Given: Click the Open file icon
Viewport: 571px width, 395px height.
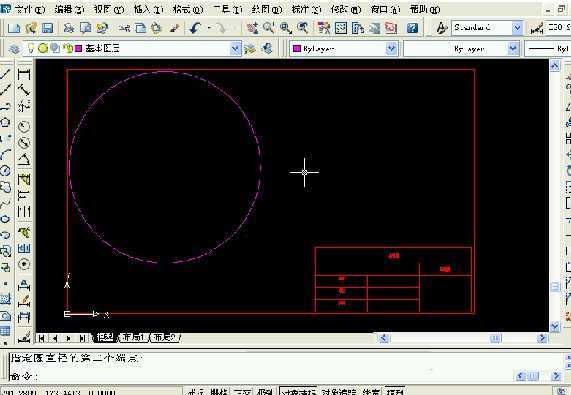Looking at the screenshot, I should 31,28.
